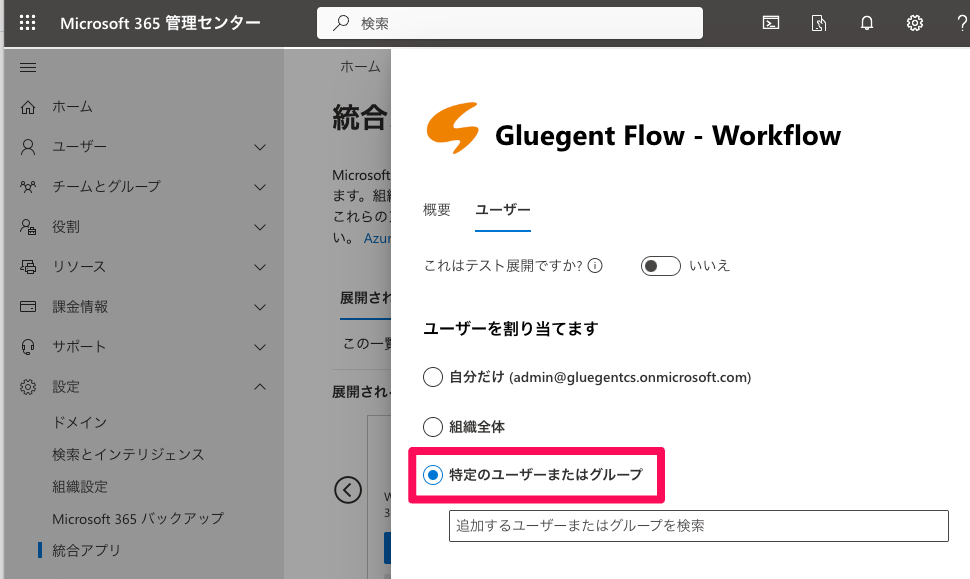
Task: Click the search magnifier icon
Action: click(341, 24)
